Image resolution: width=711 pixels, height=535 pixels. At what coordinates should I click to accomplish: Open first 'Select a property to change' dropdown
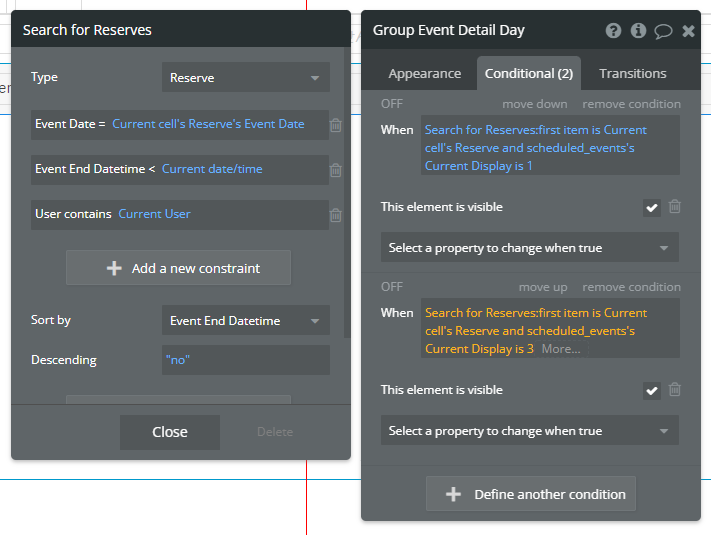(529, 248)
